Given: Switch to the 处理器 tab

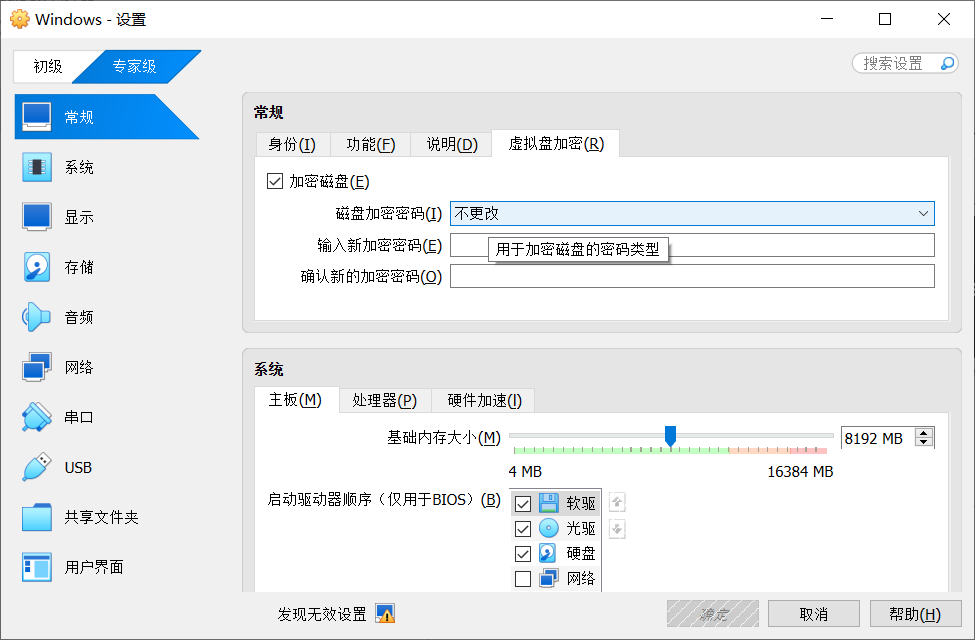Looking at the screenshot, I should (384, 400).
